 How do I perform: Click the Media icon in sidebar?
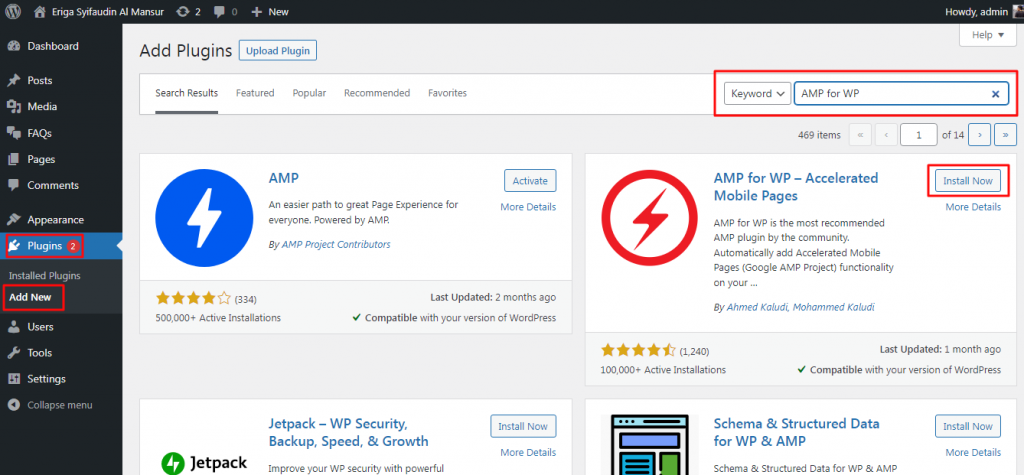pos(14,107)
